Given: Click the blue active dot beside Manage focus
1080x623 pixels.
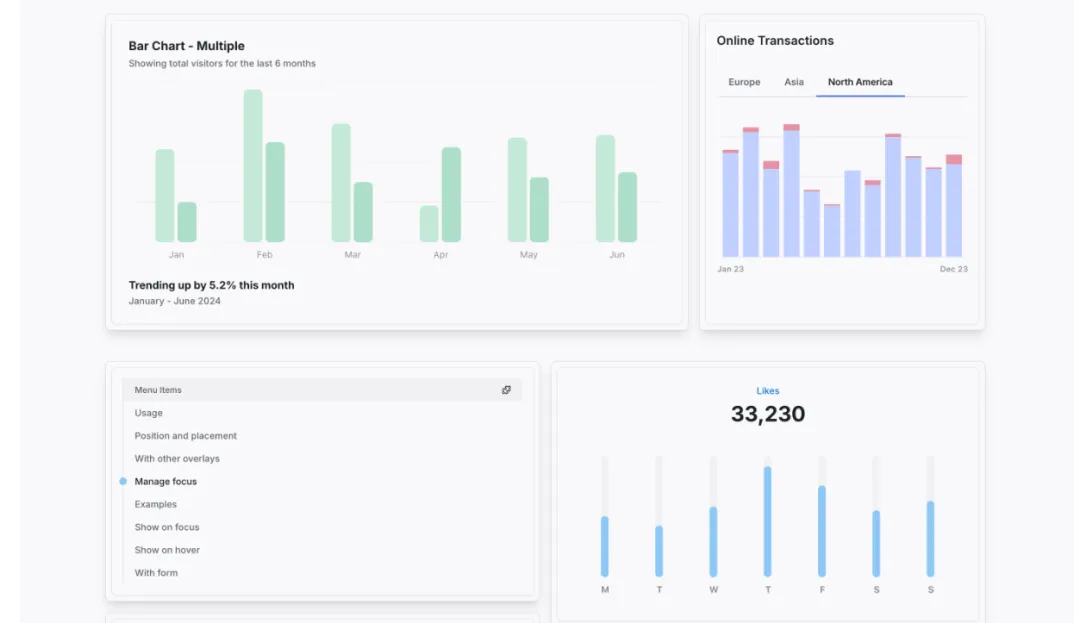Looking at the screenshot, I should click(x=123, y=481).
